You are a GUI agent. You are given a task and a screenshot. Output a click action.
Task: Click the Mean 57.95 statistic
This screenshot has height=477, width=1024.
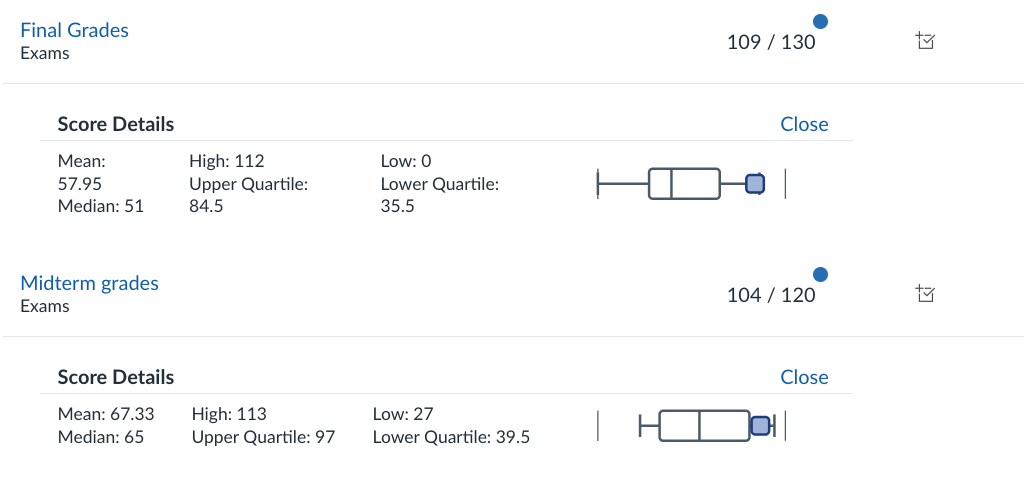[81, 172]
